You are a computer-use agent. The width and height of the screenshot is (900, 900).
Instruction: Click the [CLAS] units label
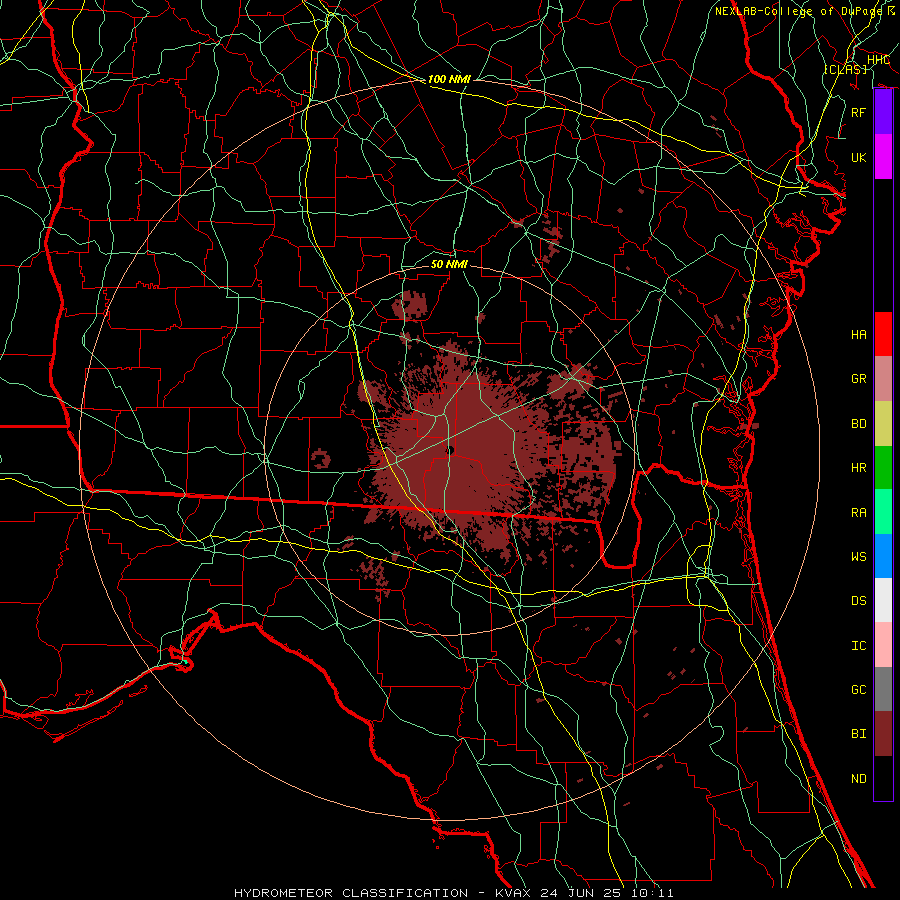(845, 69)
